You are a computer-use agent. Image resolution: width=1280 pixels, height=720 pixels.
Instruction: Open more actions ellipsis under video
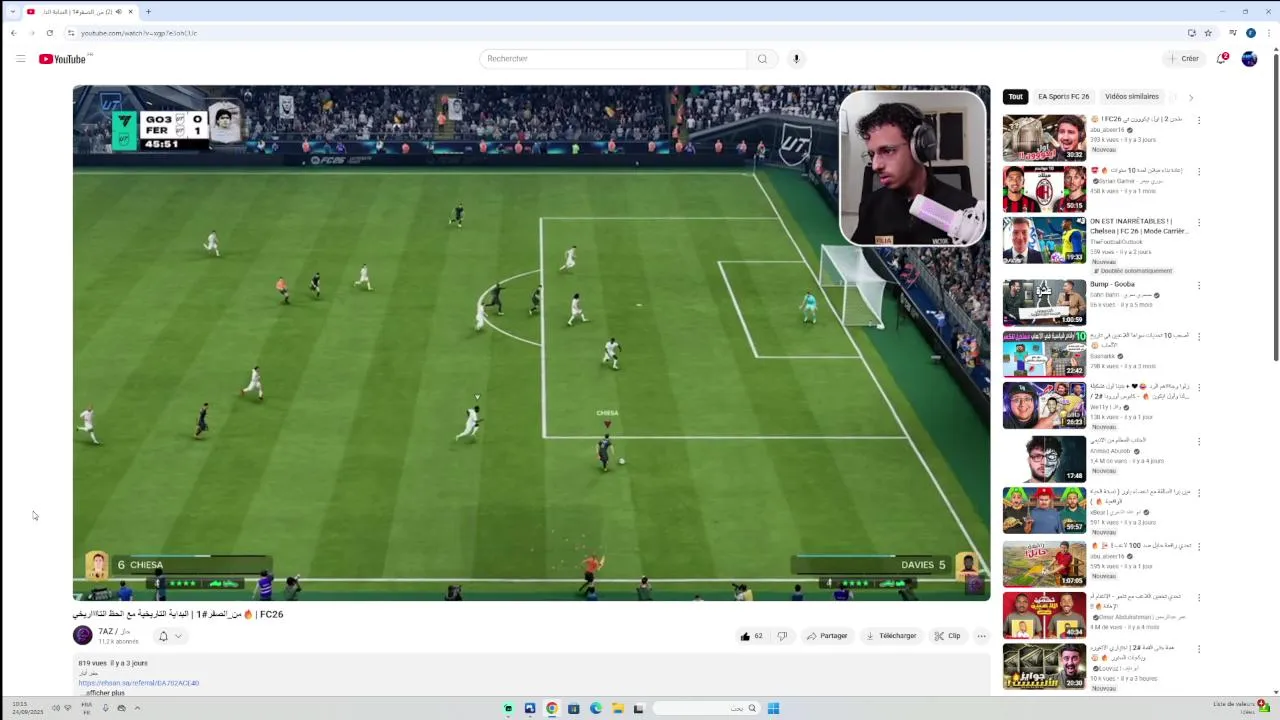coord(981,636)
